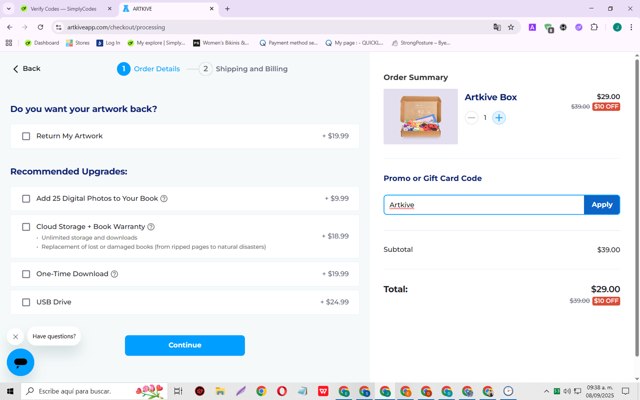Open the tab search dropdown arrow

[x=9, y=9]
